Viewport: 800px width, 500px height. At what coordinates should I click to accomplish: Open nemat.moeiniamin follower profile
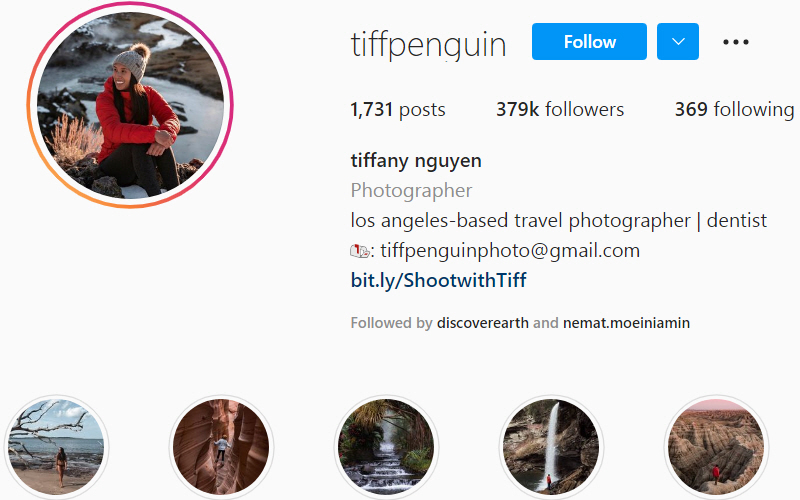click(626, 323)
